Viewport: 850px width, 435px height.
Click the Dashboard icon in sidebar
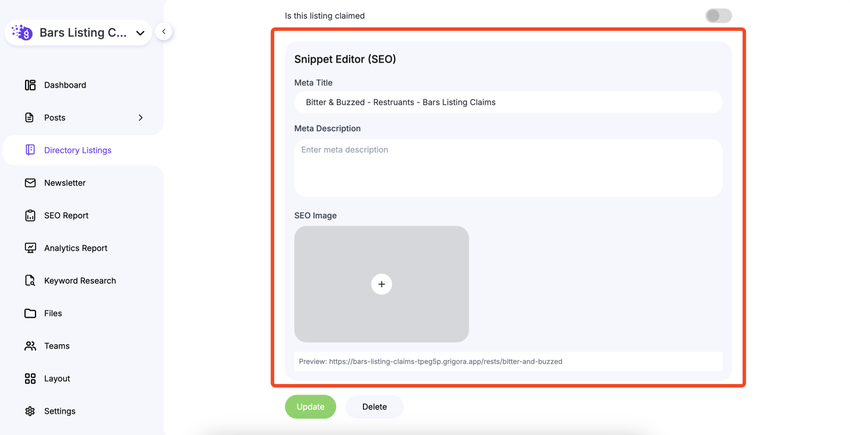click(x=30, y=85)
